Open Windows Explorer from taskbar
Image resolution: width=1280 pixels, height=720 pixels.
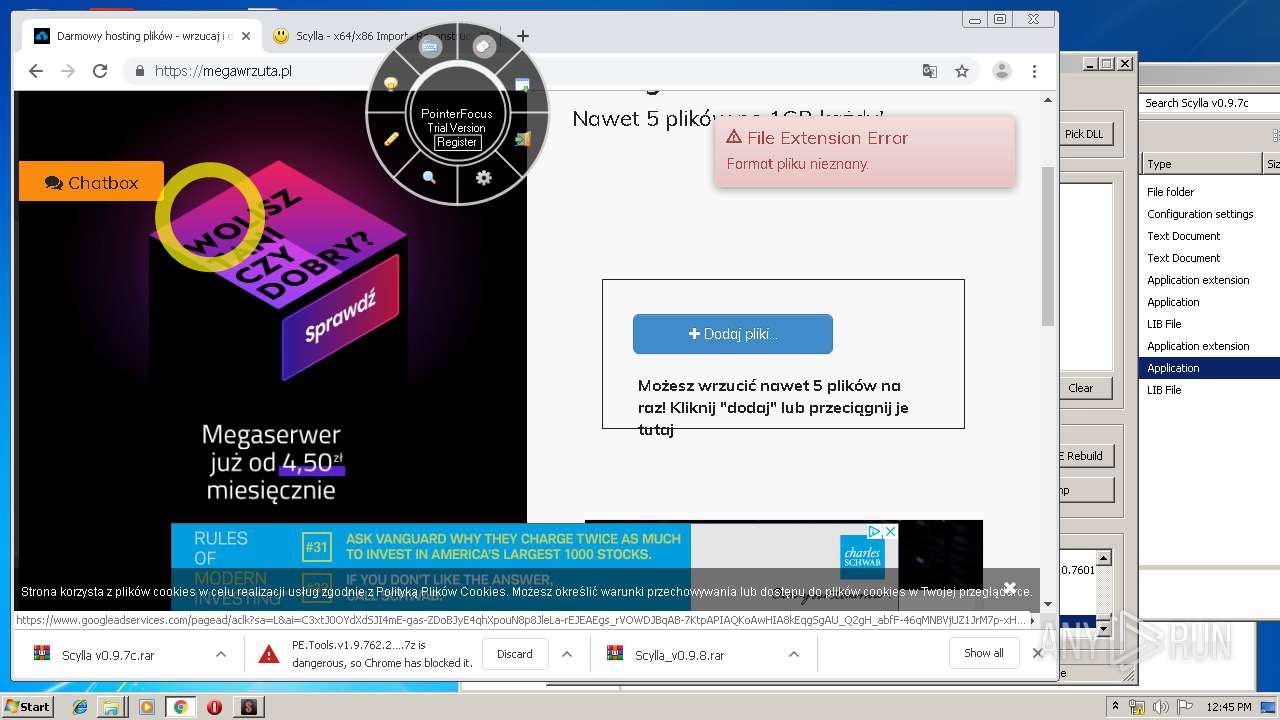click(x=111, y=707)
